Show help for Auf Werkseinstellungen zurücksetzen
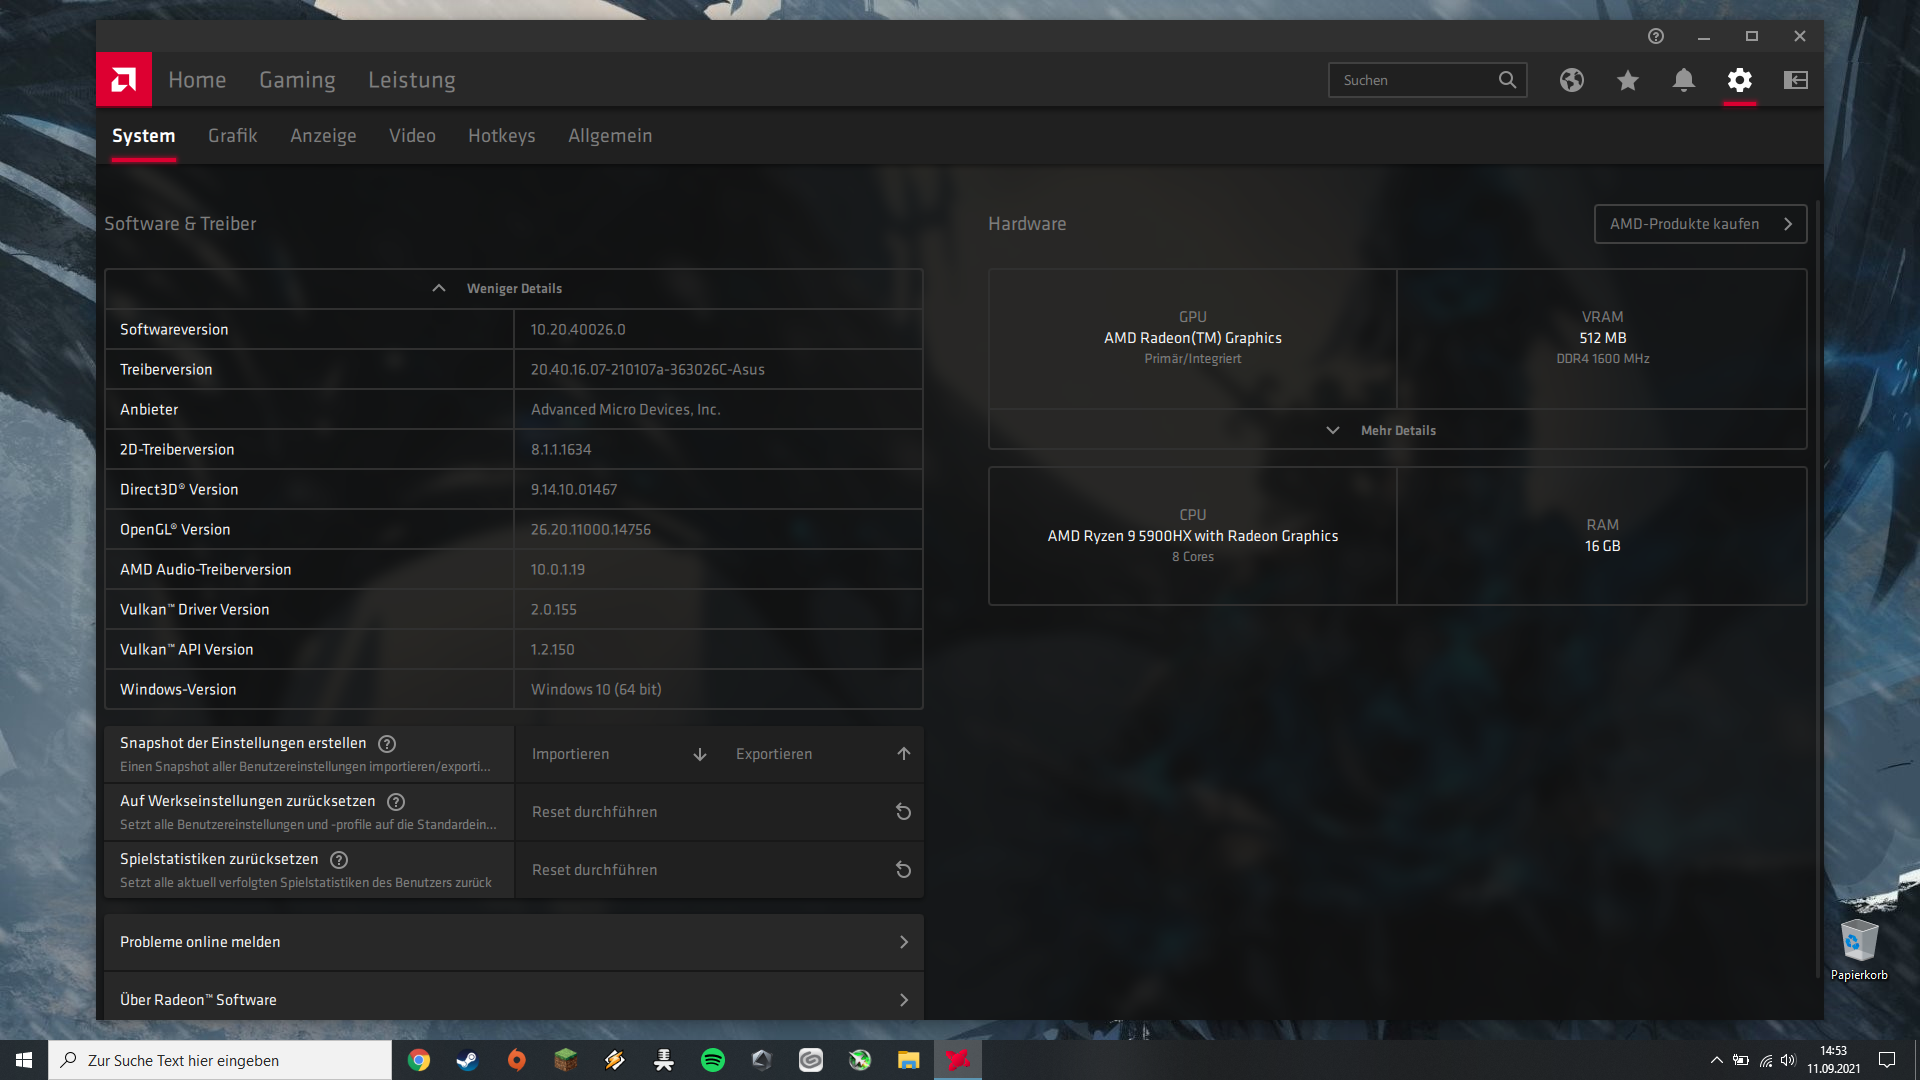 pos(396,802)
